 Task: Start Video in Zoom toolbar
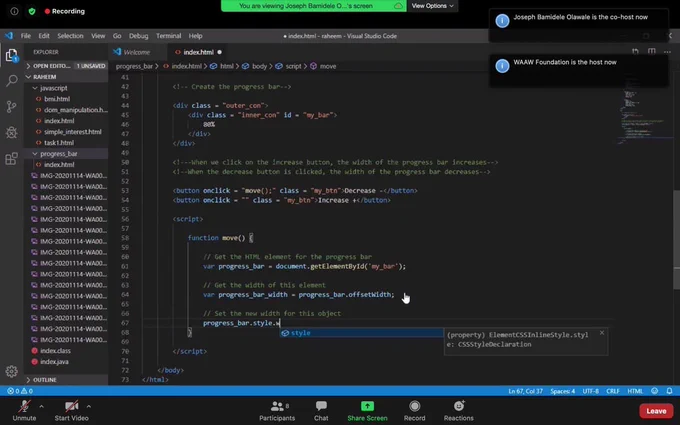[x=72, y=411]
